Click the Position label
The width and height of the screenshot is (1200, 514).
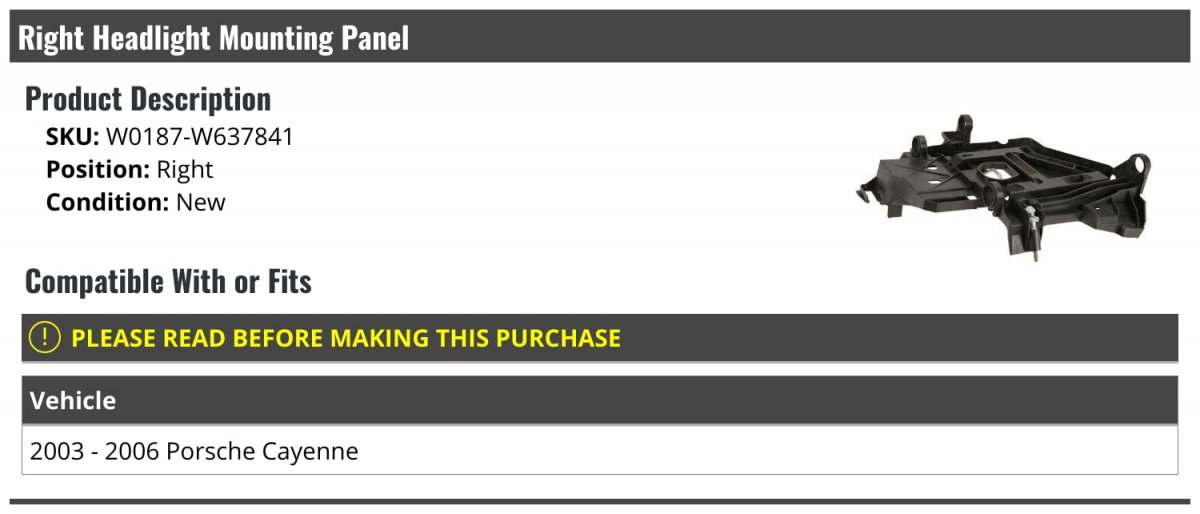click(x=98, y=170)
